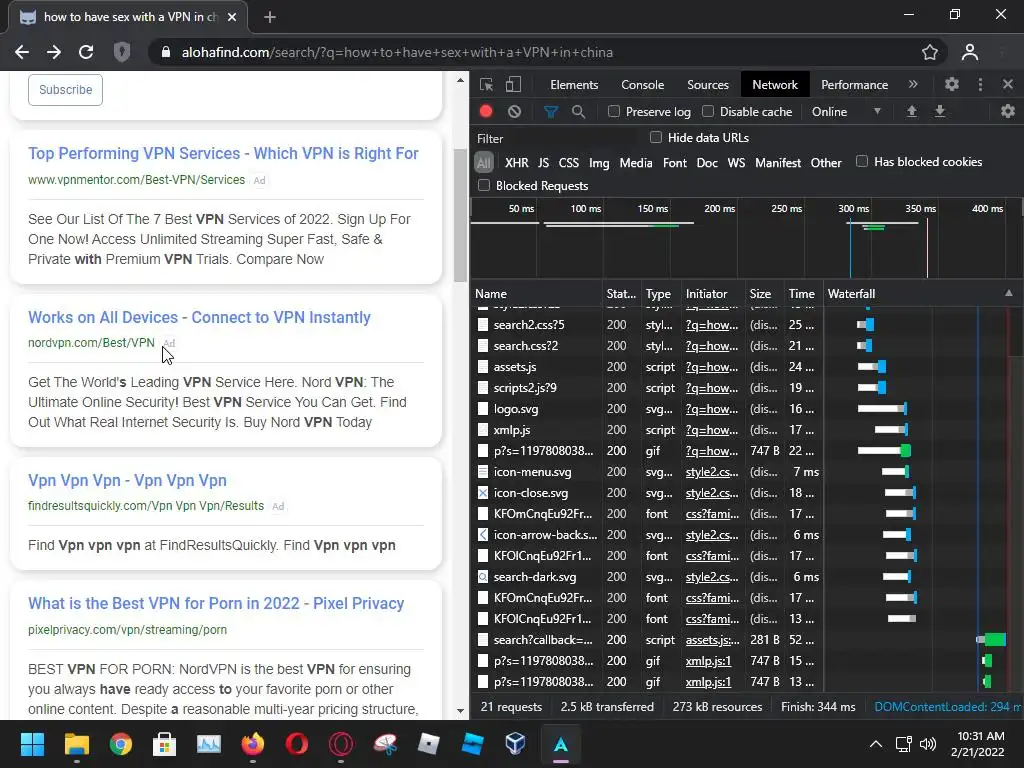This screenshot has height=768, width=1024.
Task: Filter requests by CSS type
Action: point(568,163)
